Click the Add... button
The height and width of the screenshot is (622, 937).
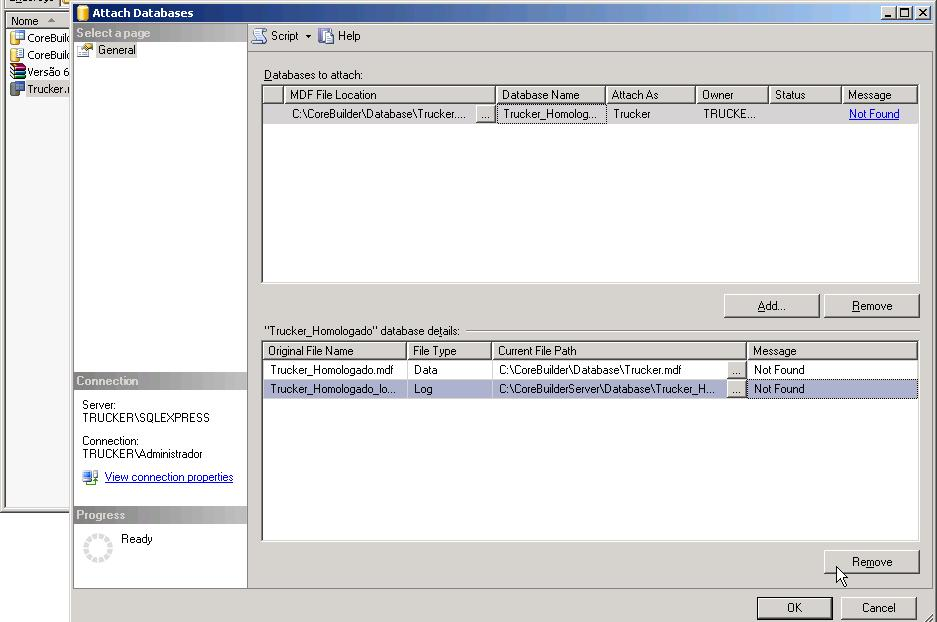[771, 306]
